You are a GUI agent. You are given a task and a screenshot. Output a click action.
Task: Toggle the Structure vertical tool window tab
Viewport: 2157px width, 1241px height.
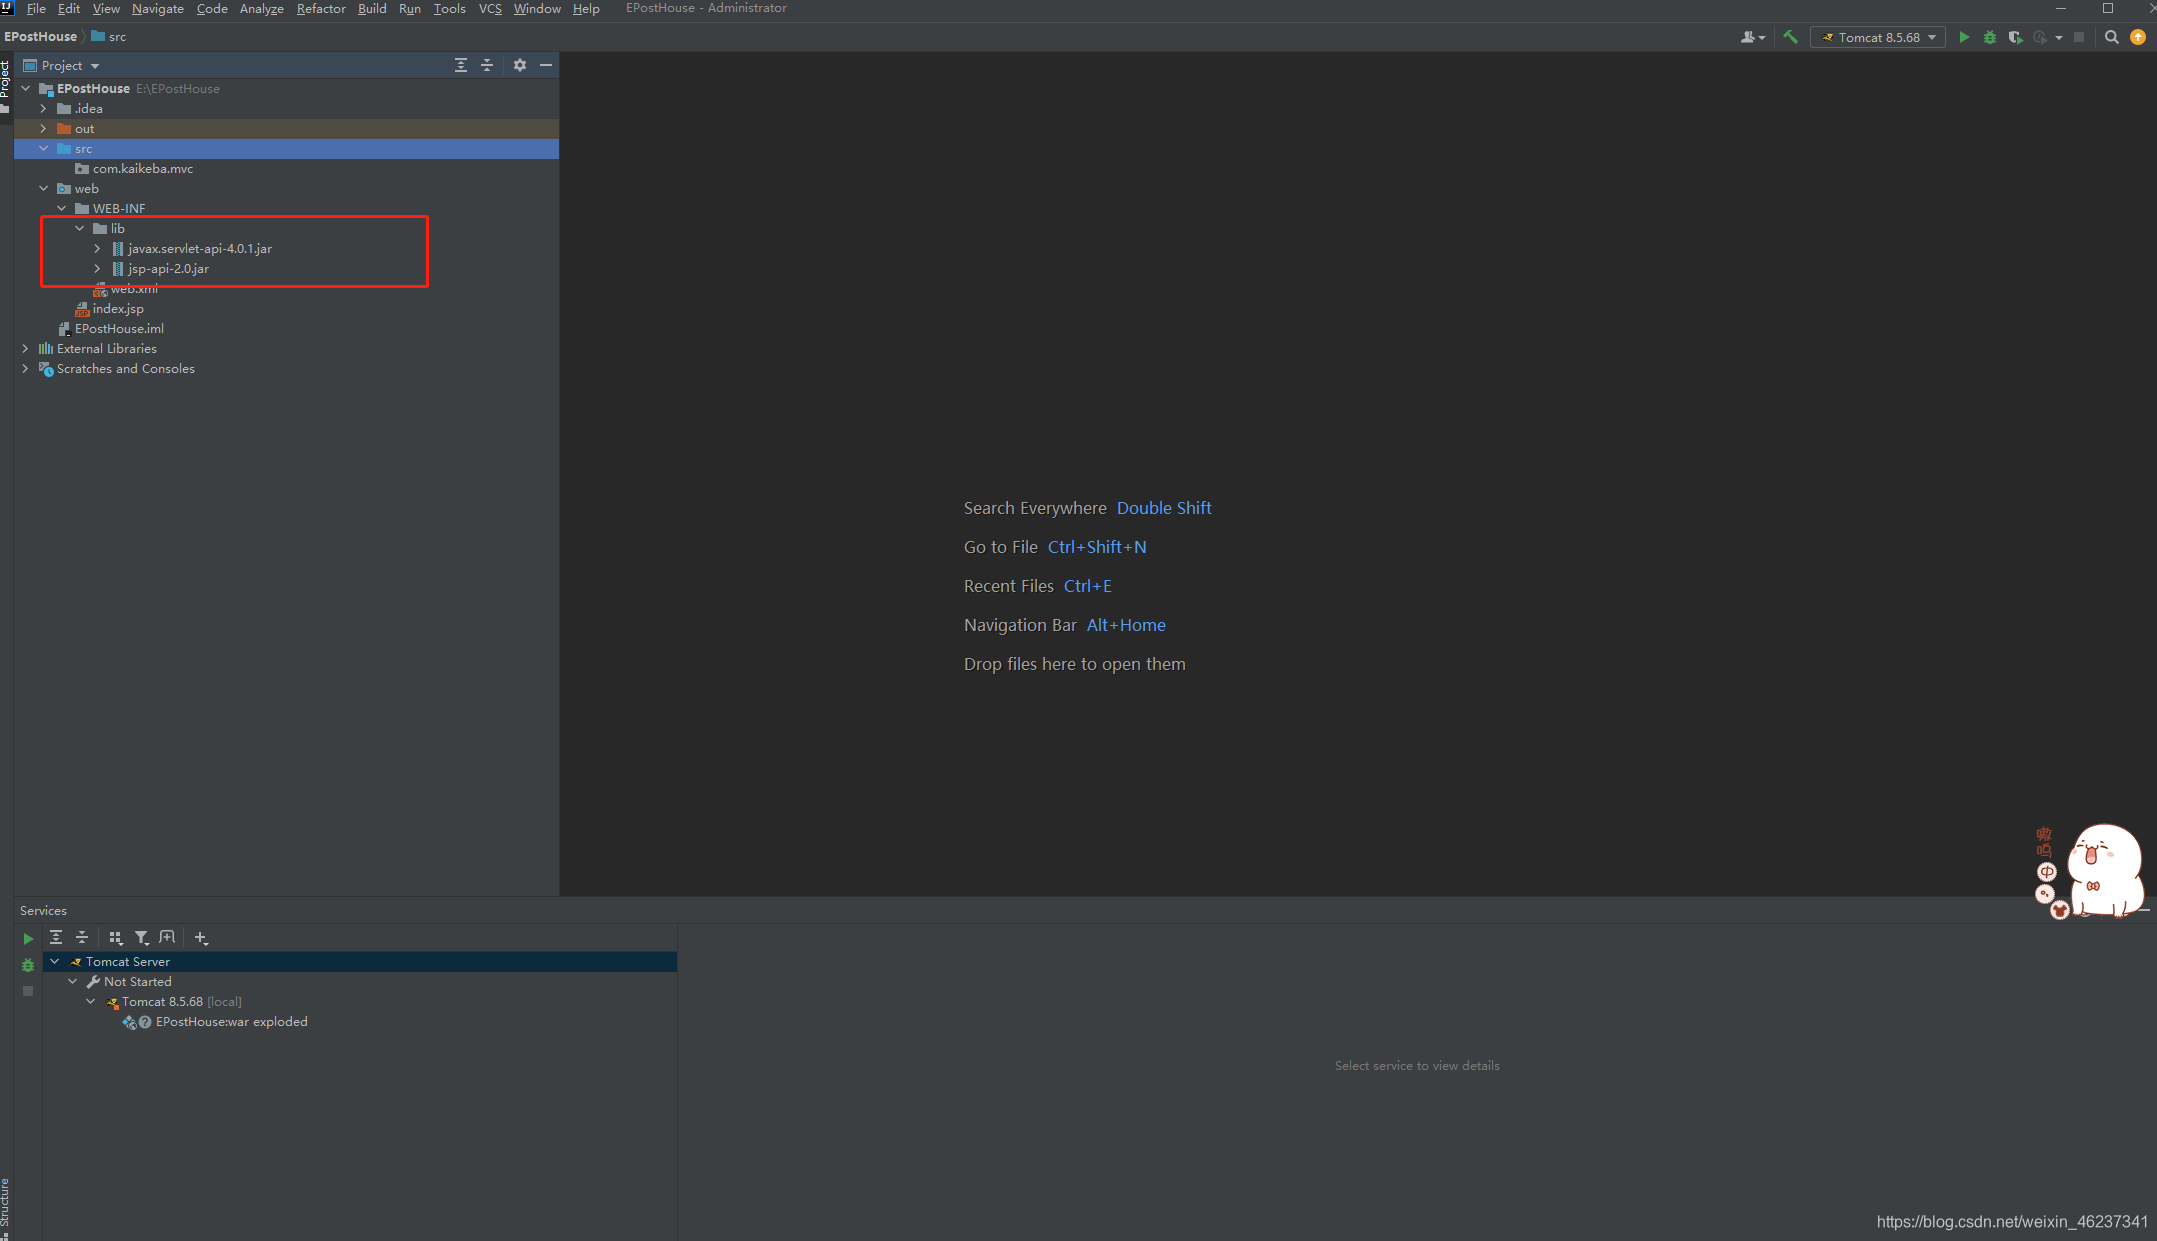click(5, 1202)
